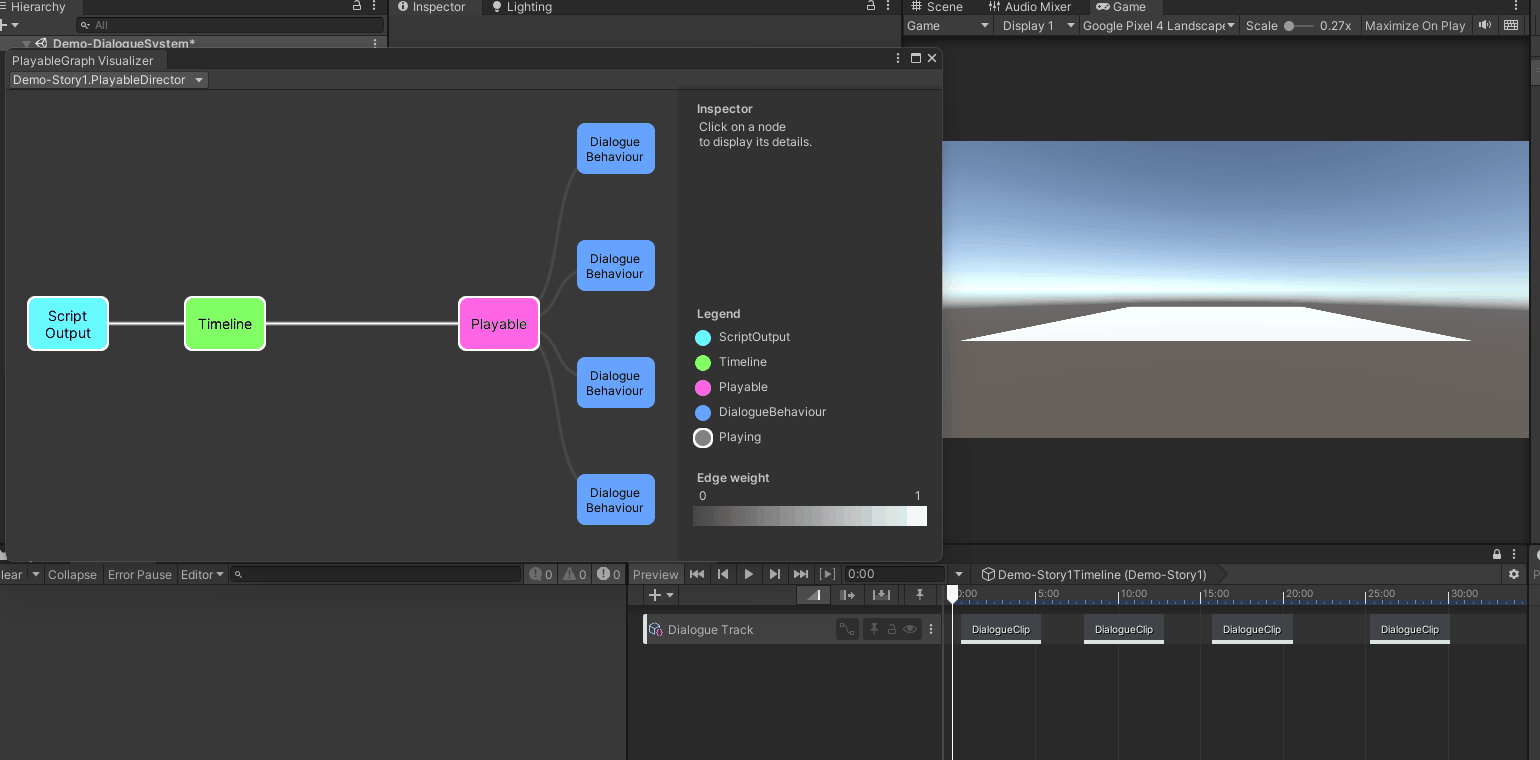This screenshot has width=1540, height=760.
Task: Open the timeline settings gear
Action: click(1513, 574)
